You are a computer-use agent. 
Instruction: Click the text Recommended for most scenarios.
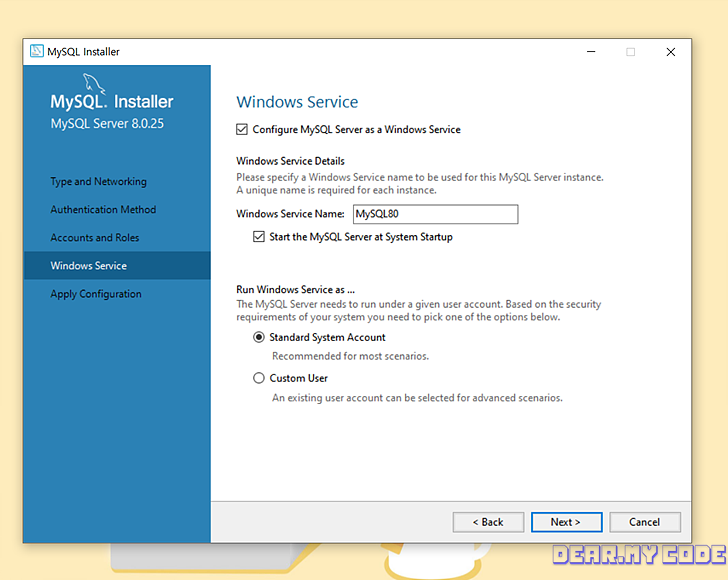[351, 356]
